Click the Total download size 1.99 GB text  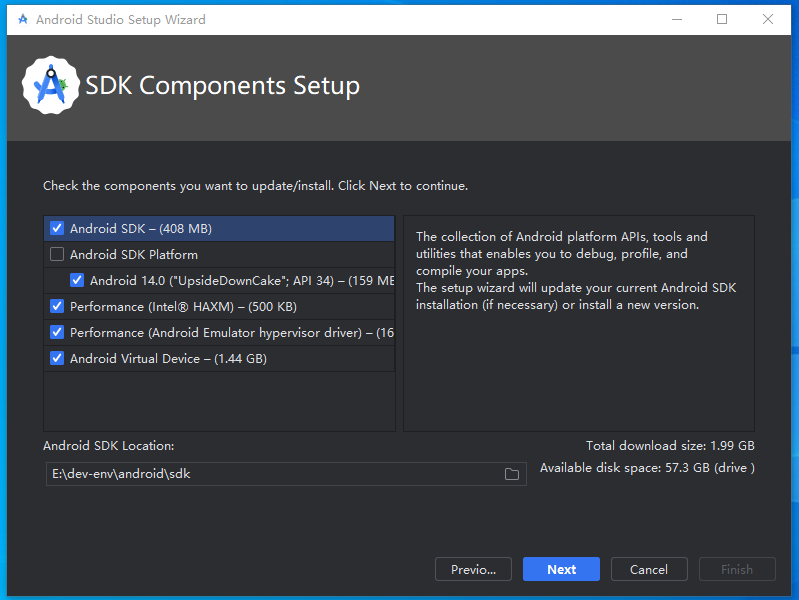tap(670, 446)
